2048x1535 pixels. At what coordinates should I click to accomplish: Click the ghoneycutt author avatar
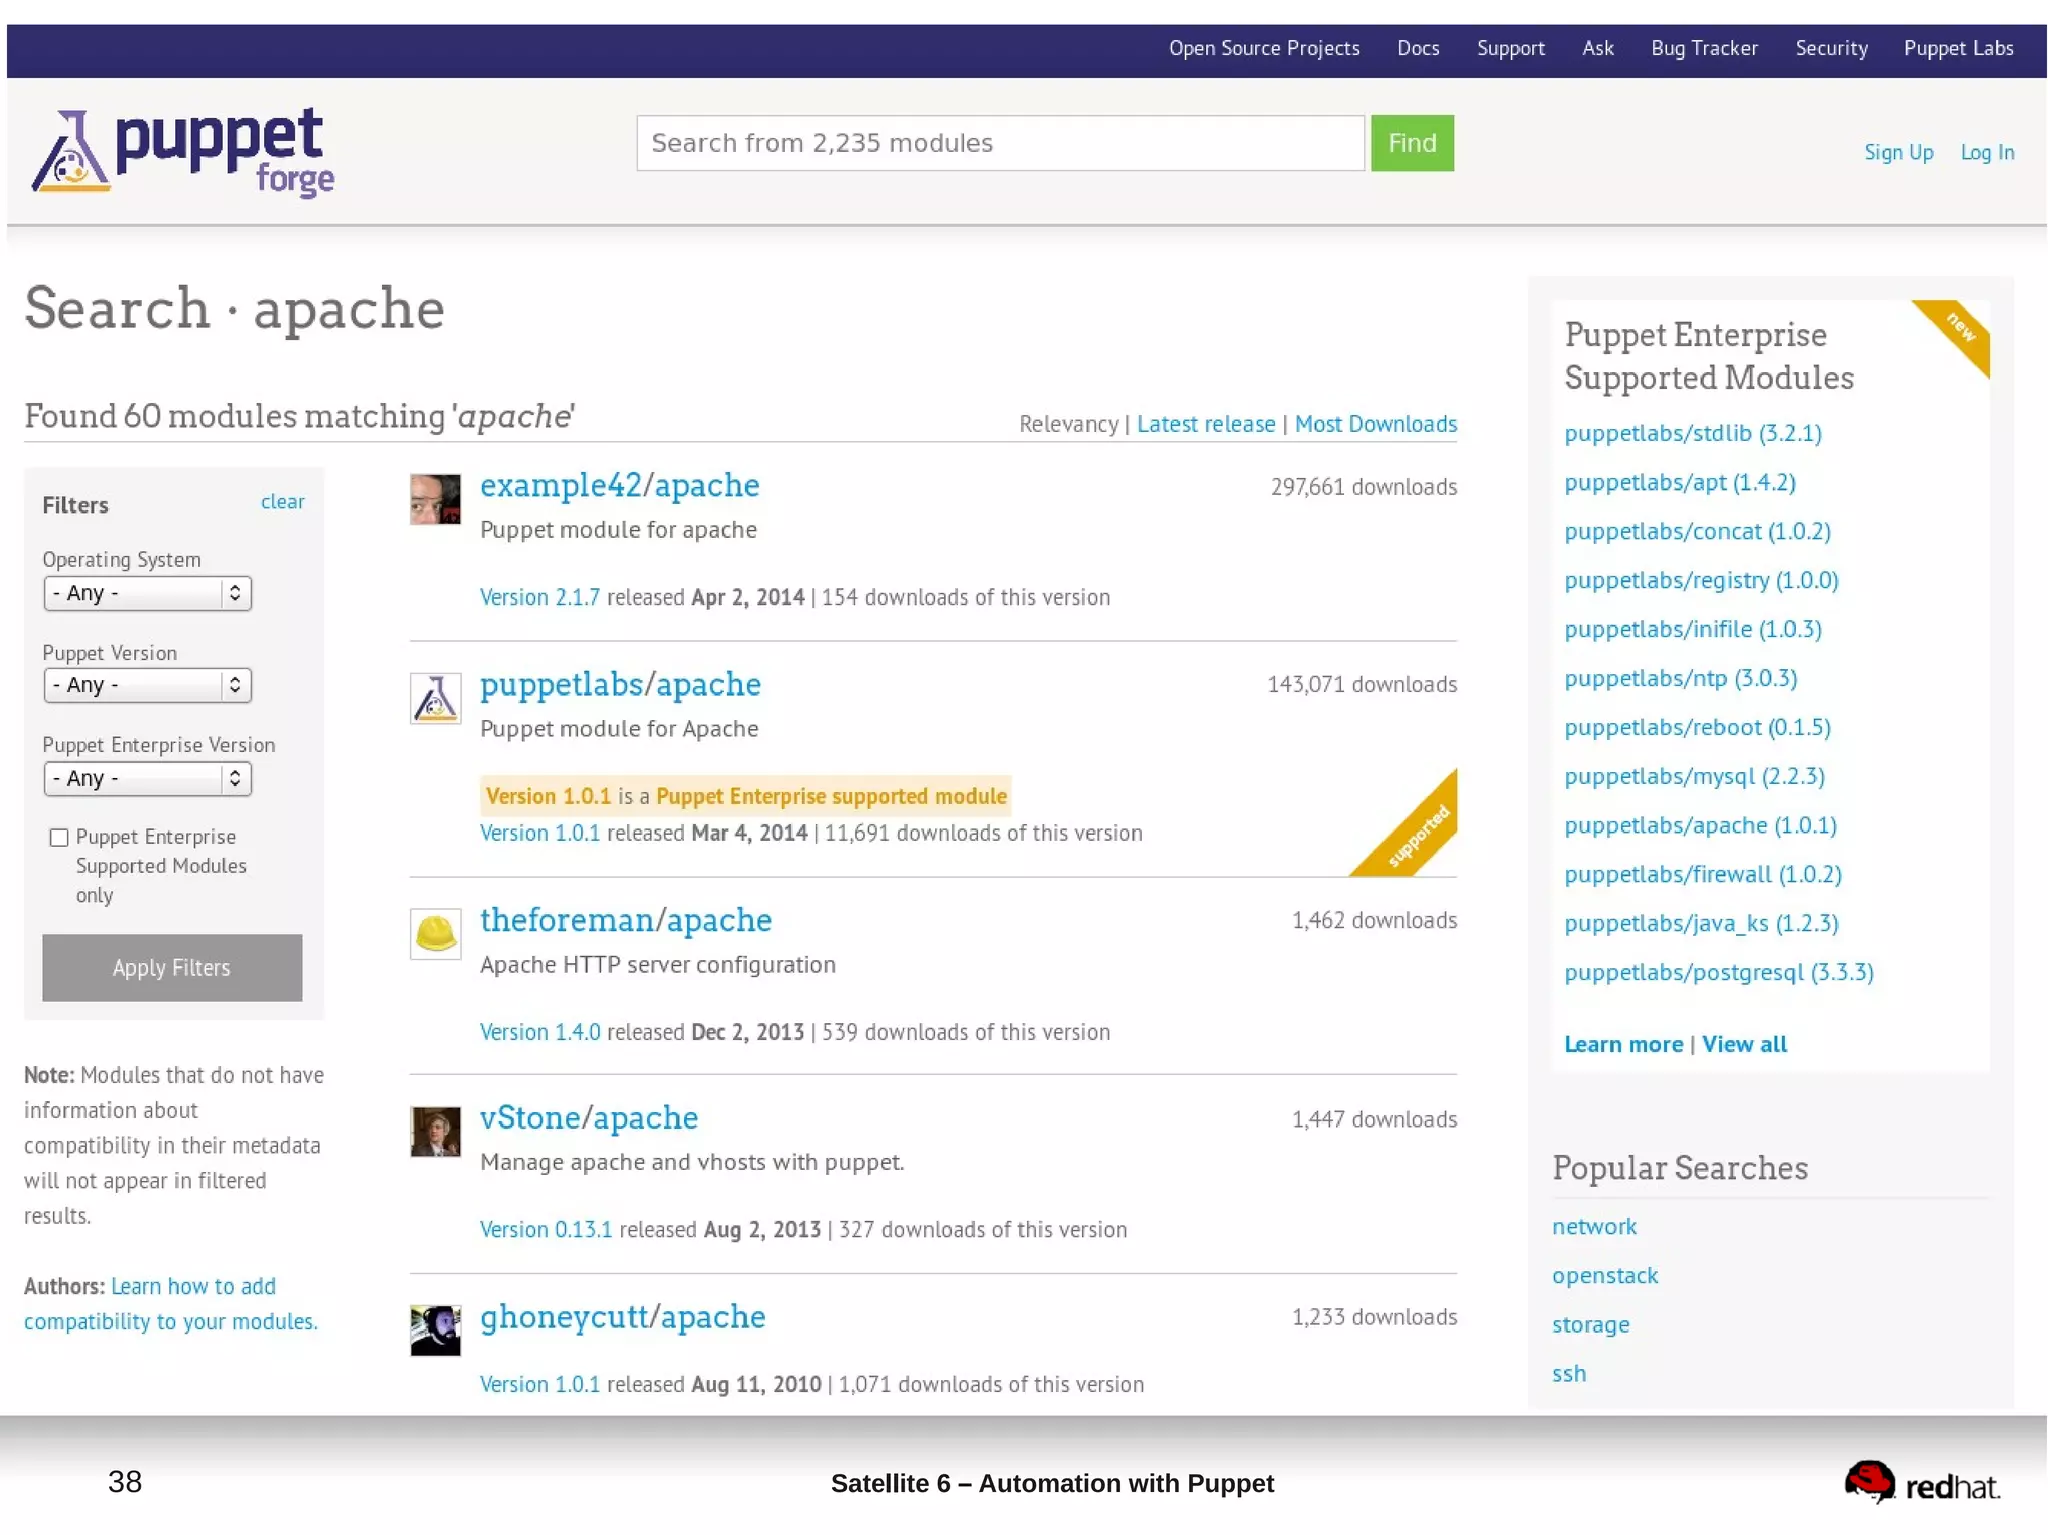[435, 1330]
